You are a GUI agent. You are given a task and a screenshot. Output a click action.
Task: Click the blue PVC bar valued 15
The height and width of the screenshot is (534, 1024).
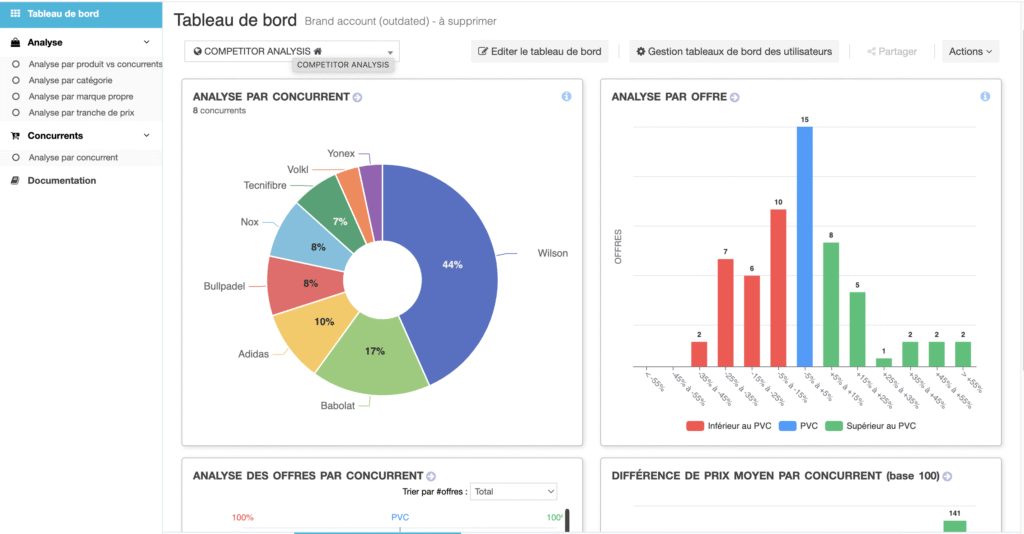click(x=805, y=246)
